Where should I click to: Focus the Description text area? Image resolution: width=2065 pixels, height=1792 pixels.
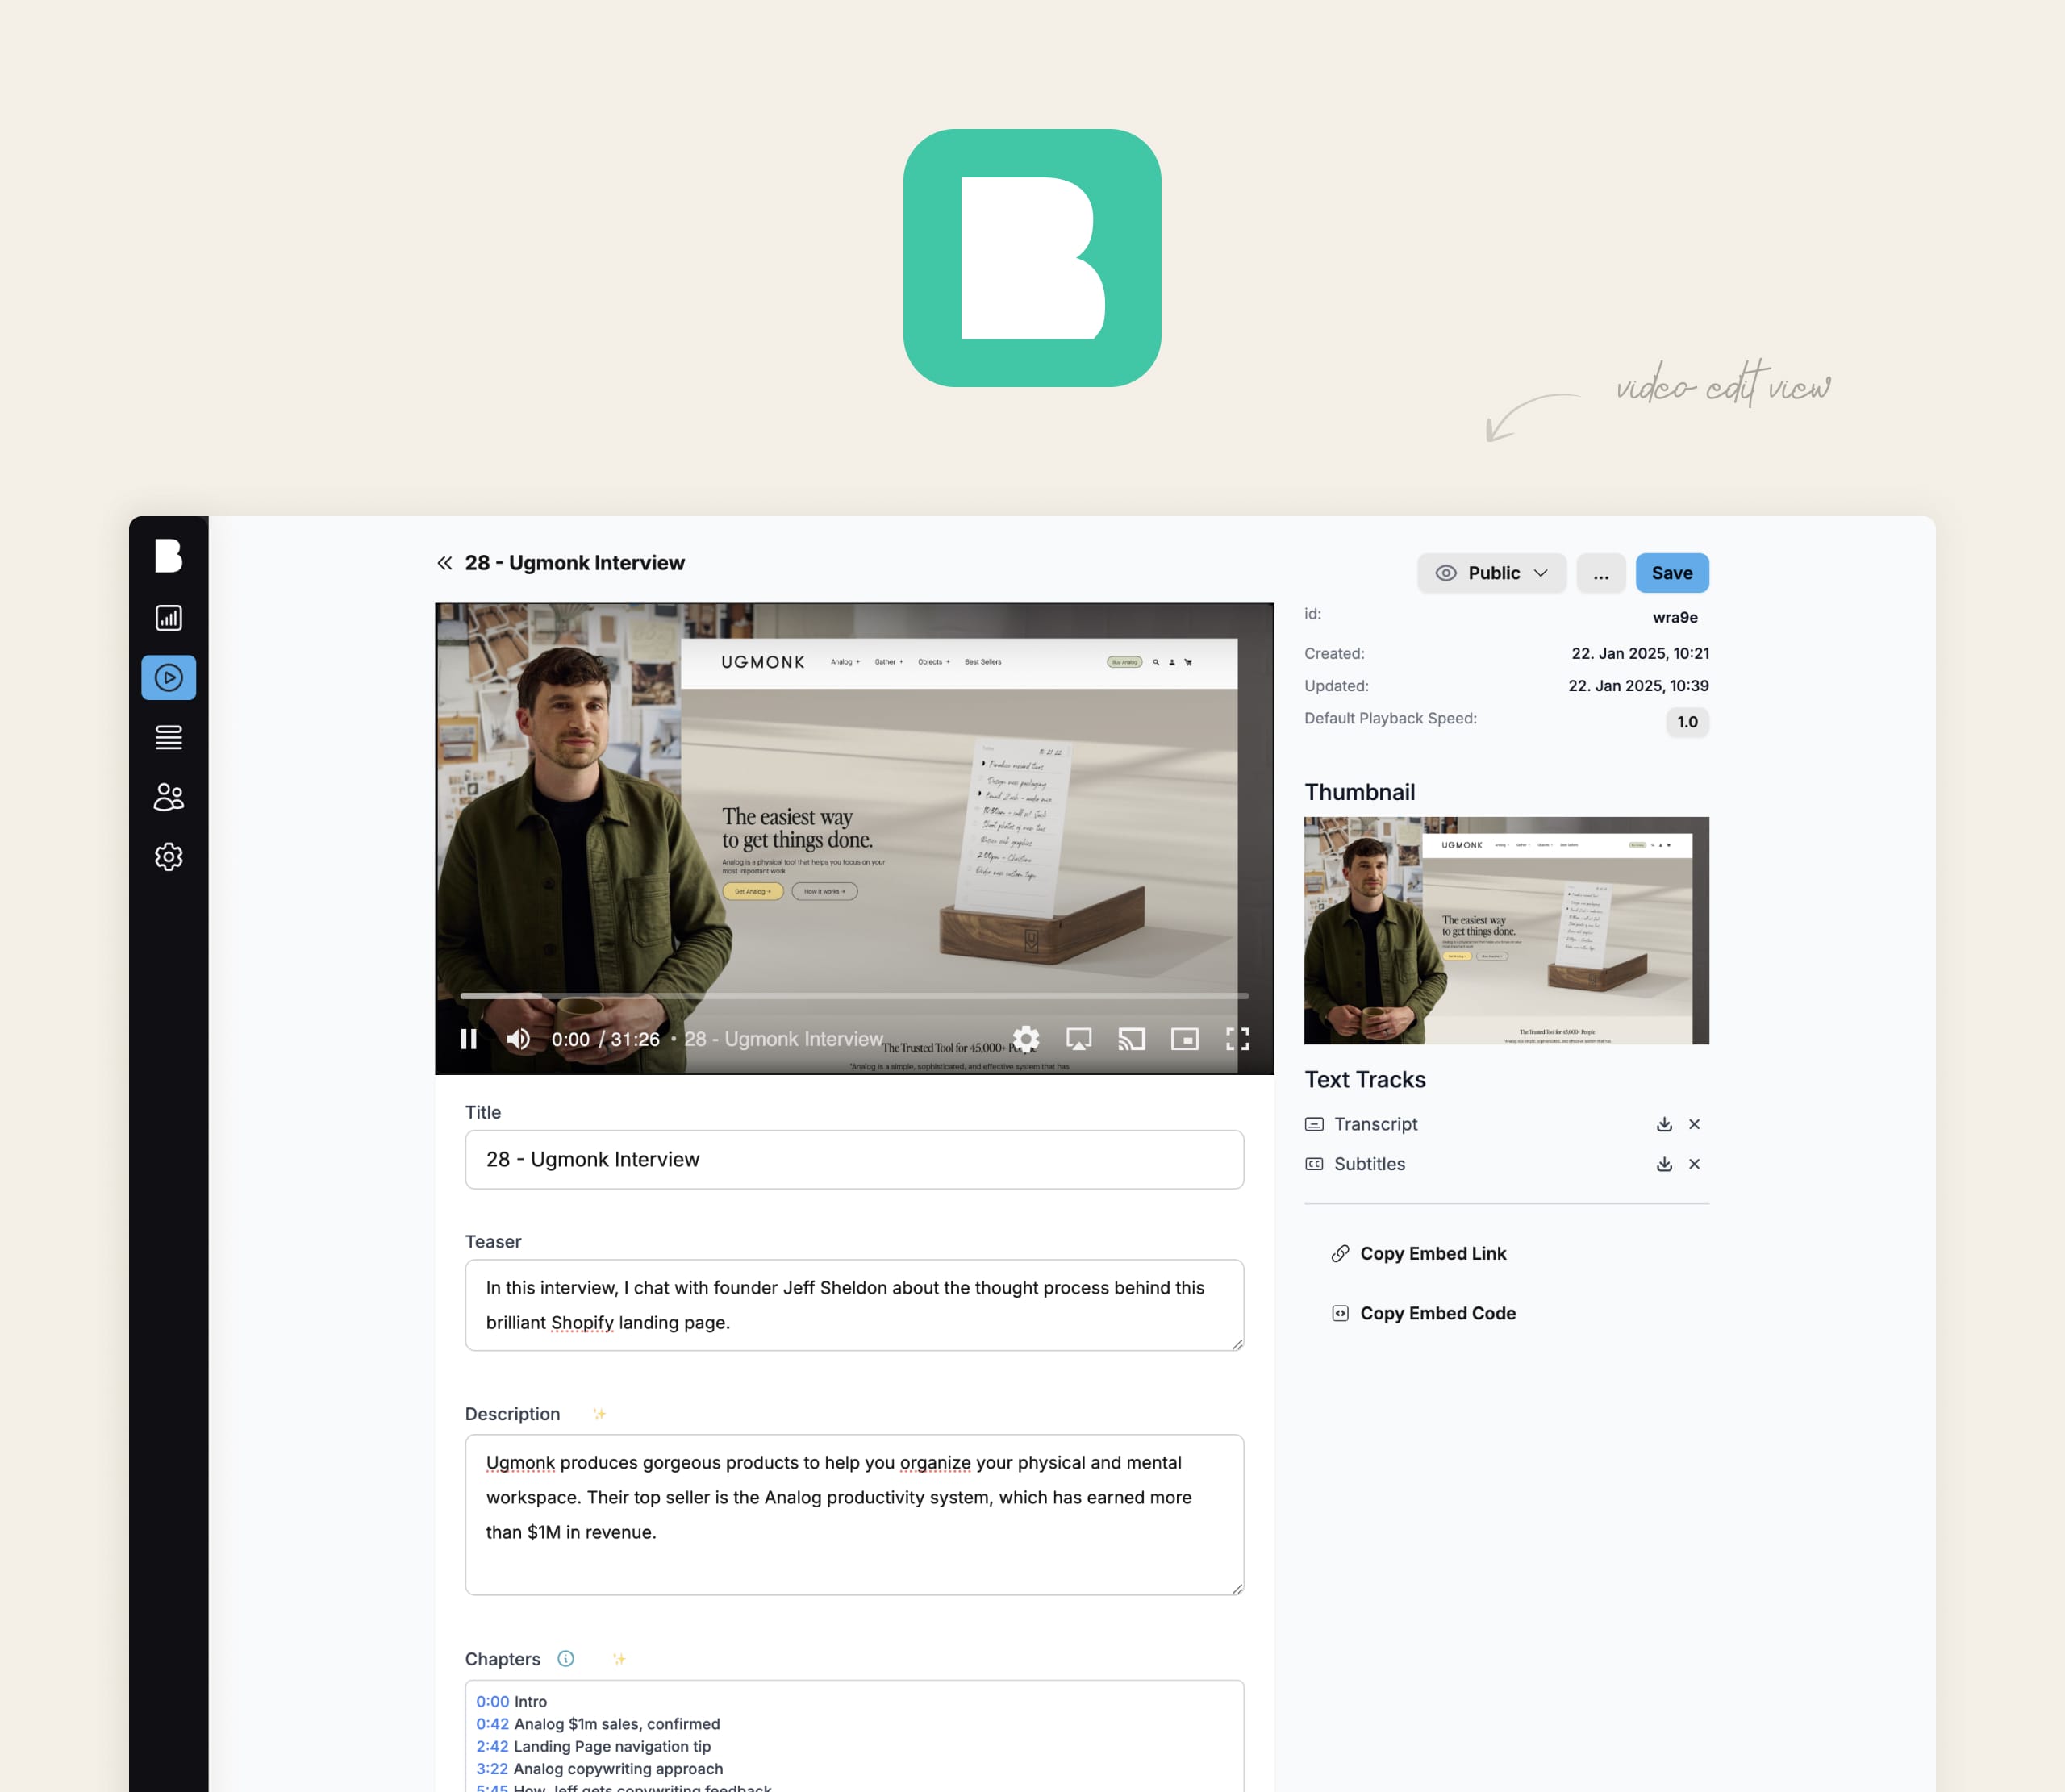tap(854, 1515)
